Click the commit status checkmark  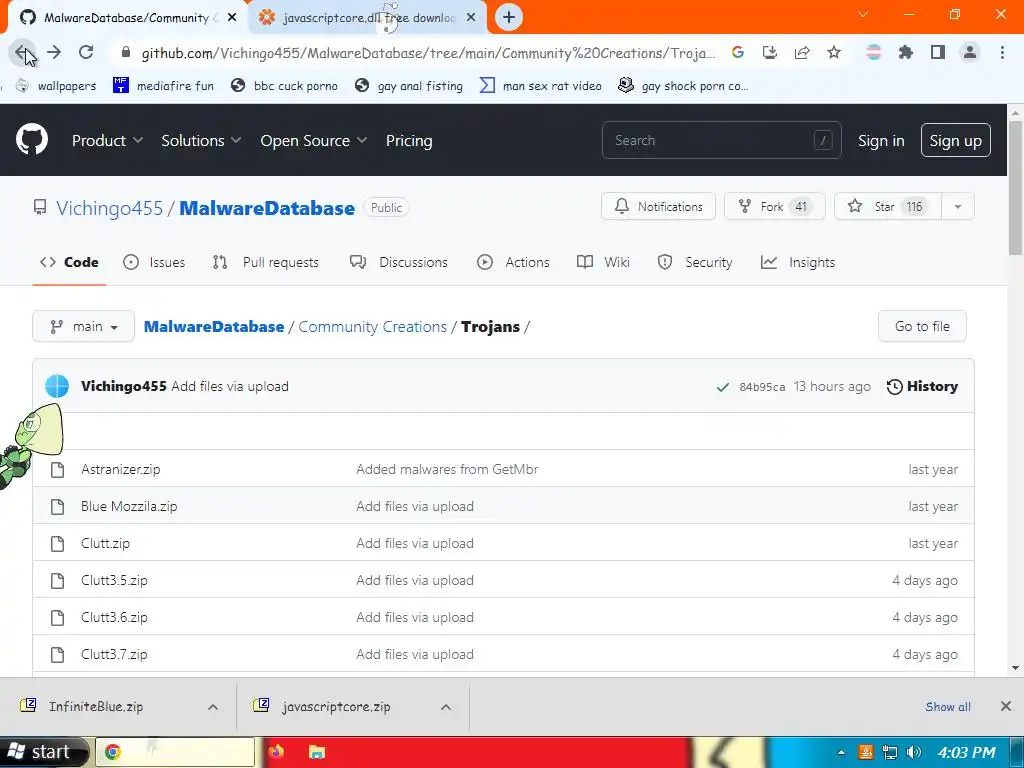tap(722, 387)
